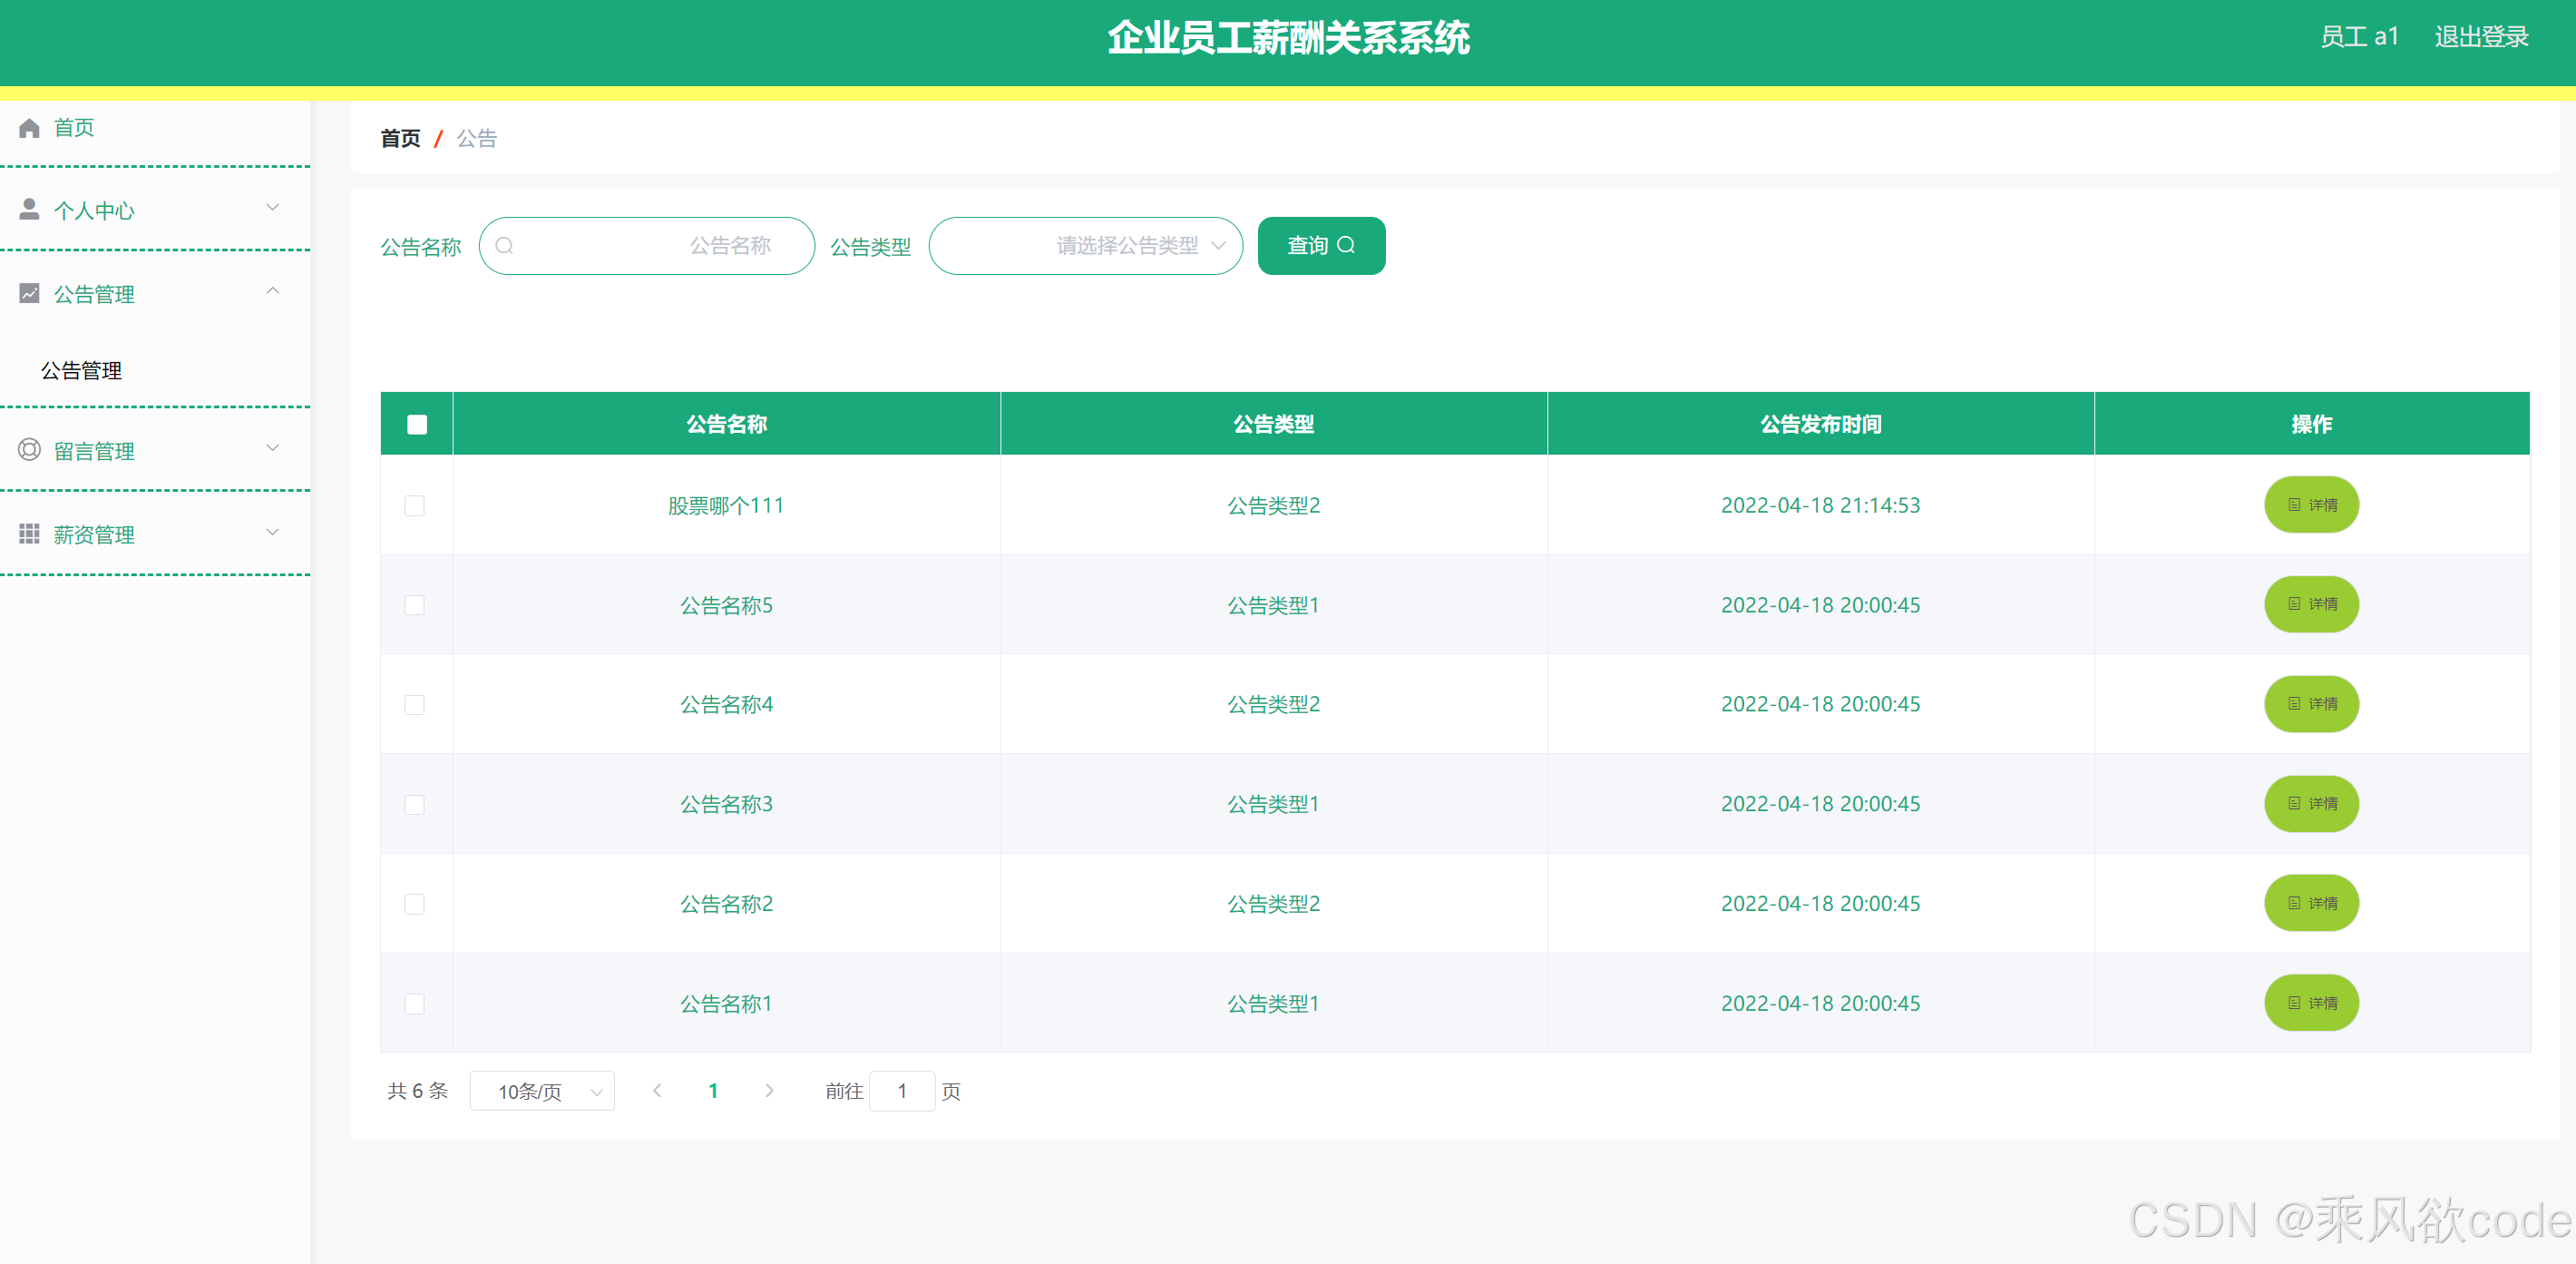Click the grid icon beside 薪资管理
The width and height of the screenshot is (2576, 1264).
point(29,534)
